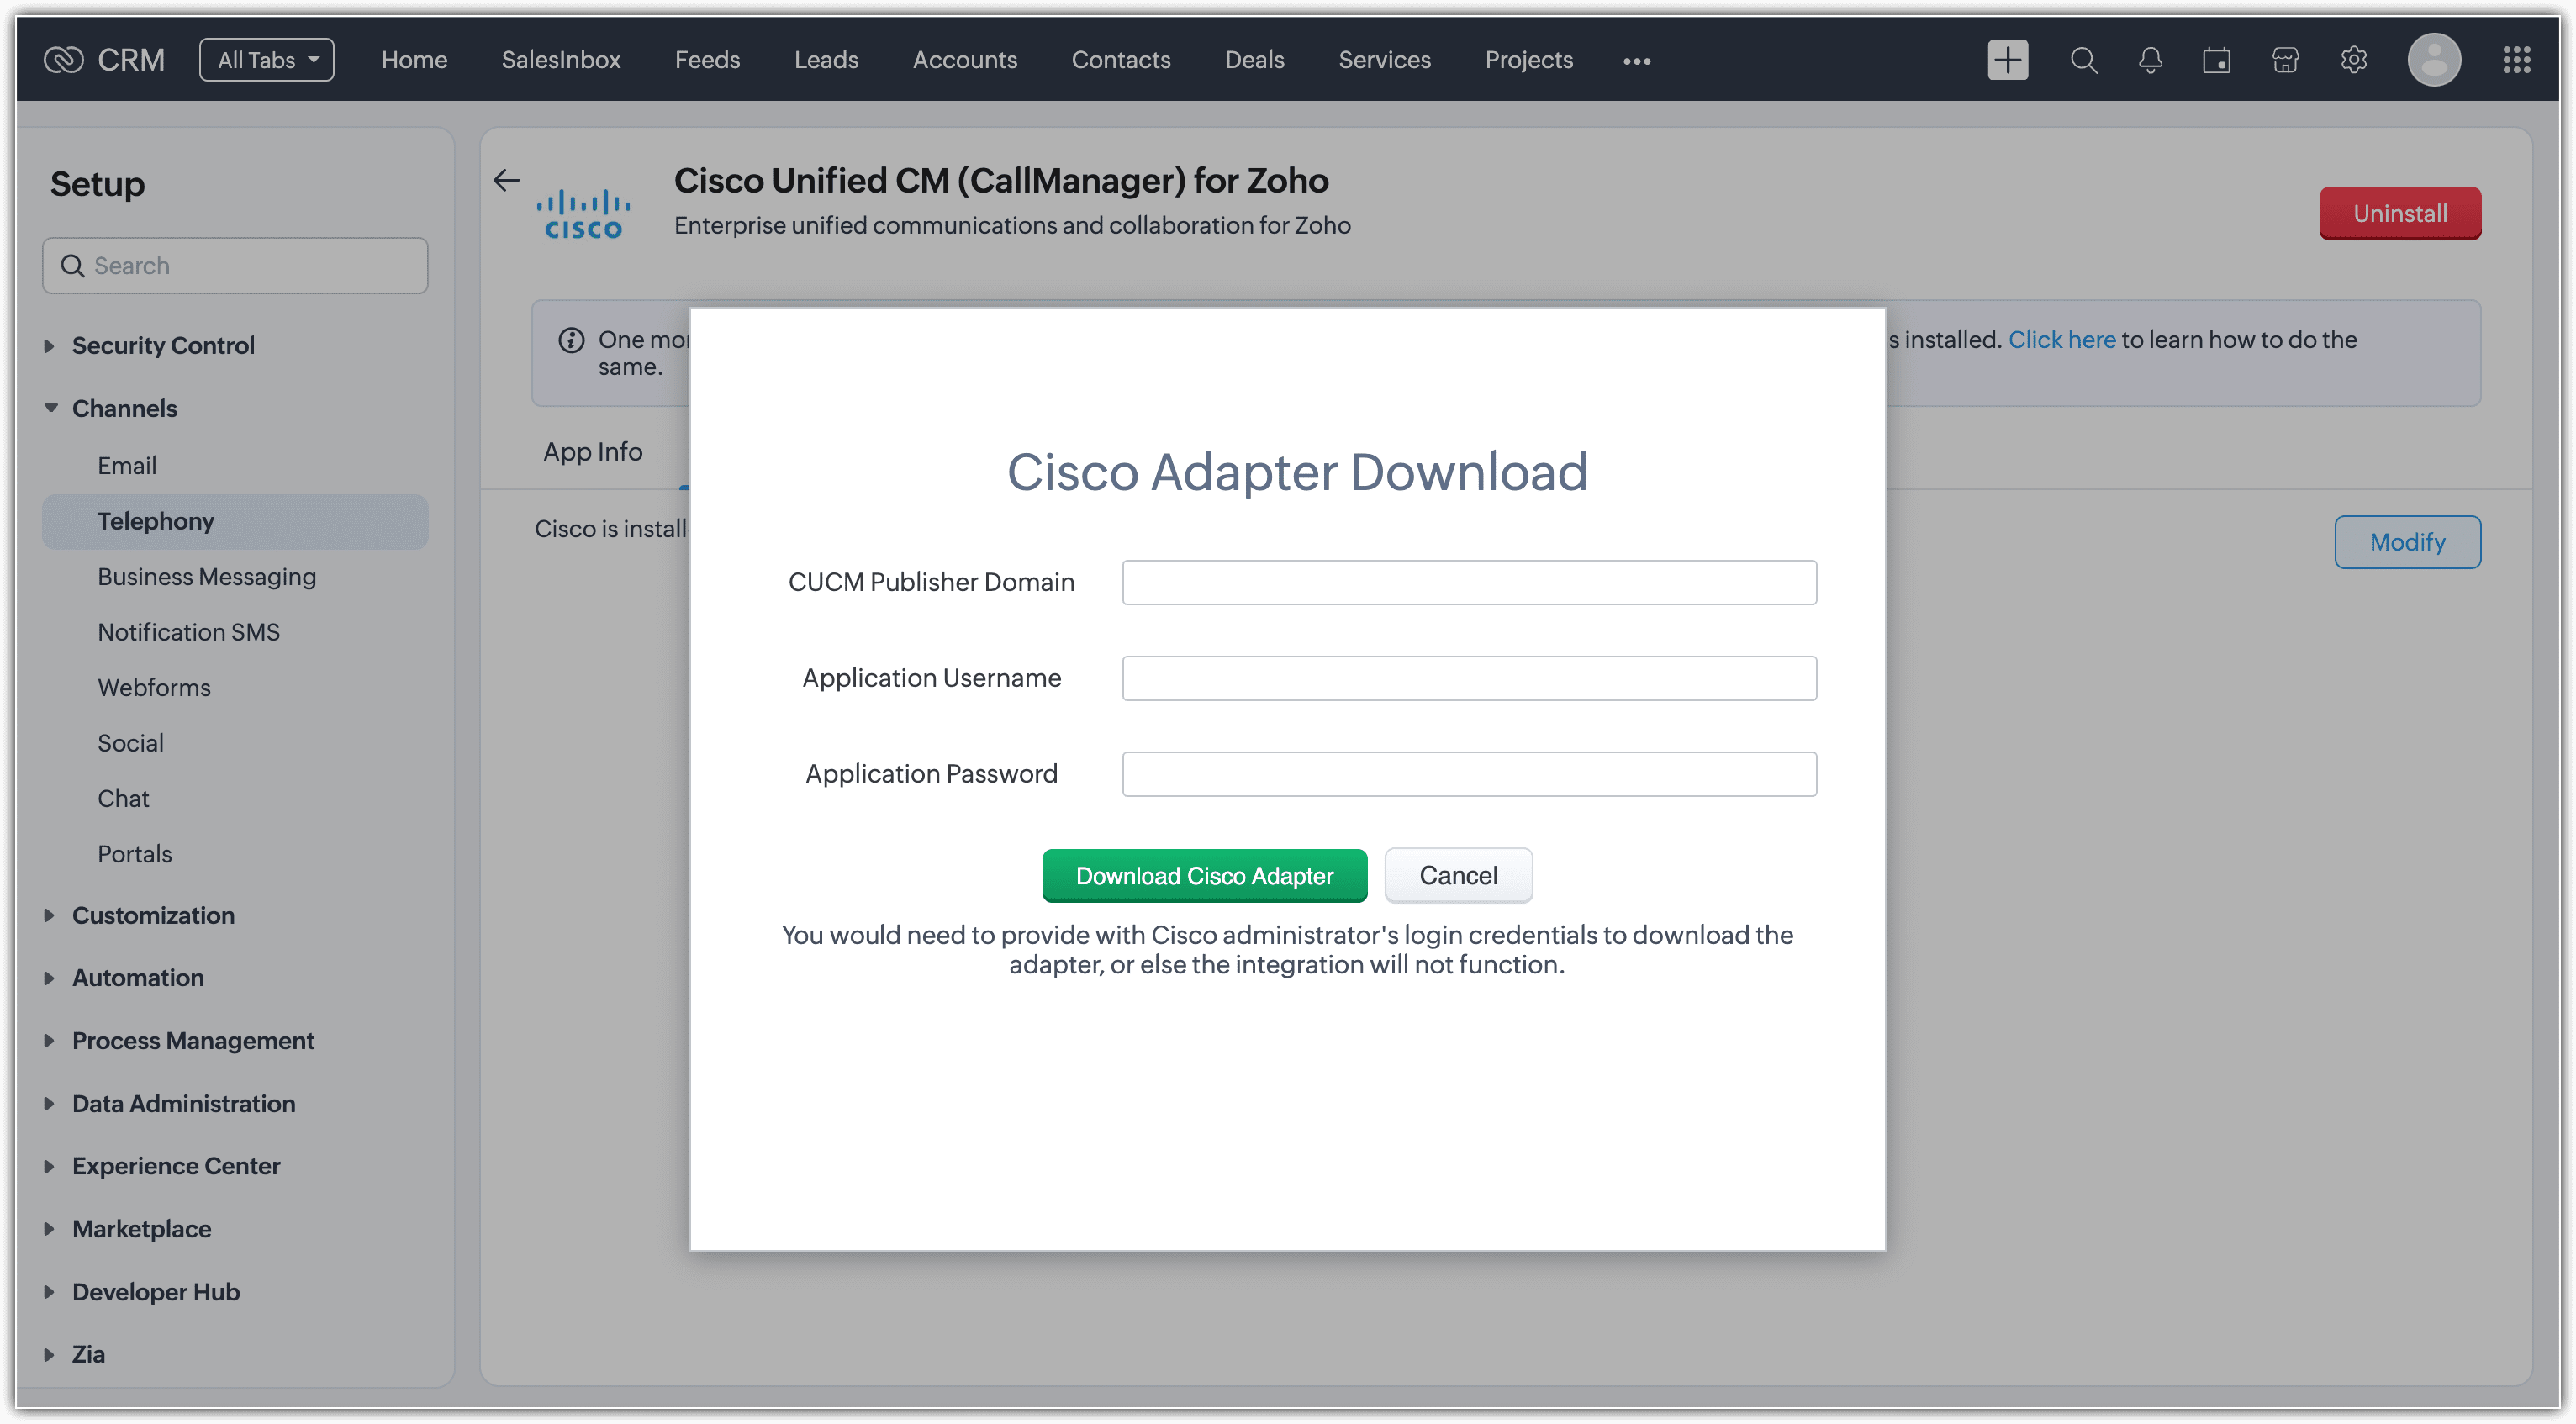
Task: Expand the Security Control section
Action: 162,345
